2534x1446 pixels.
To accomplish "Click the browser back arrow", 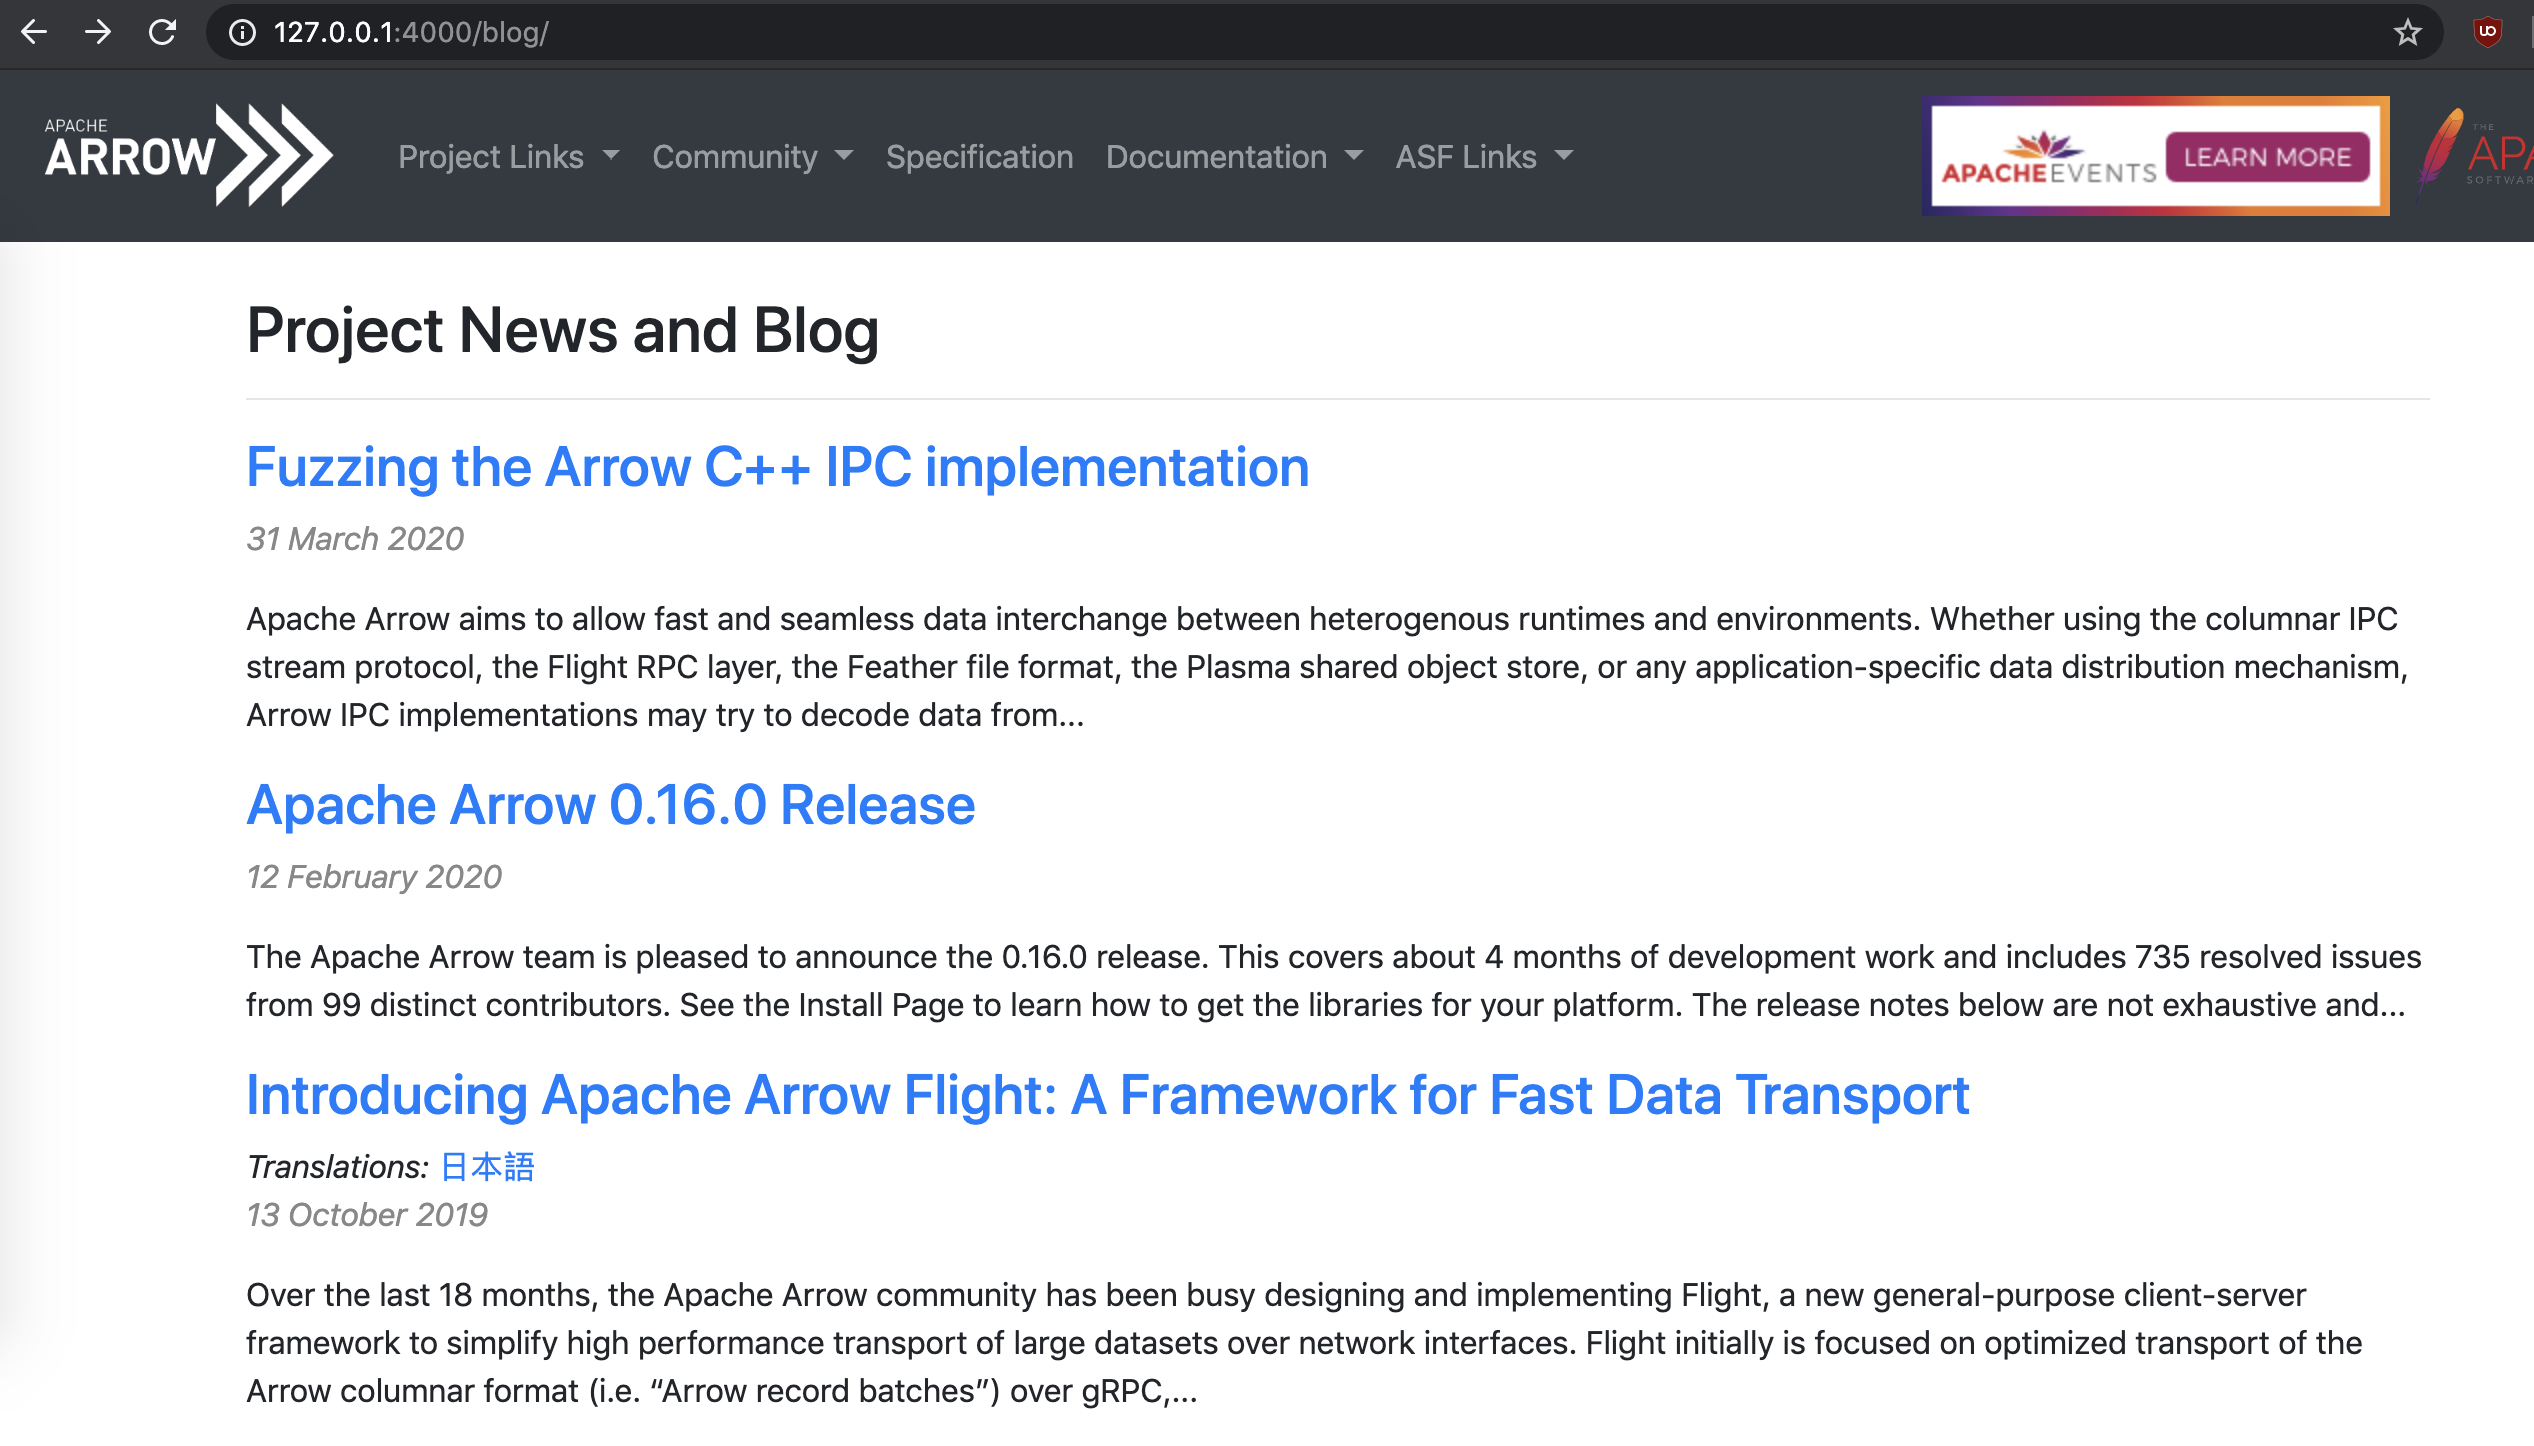I will pyautogui.click(x=34, y=32).
